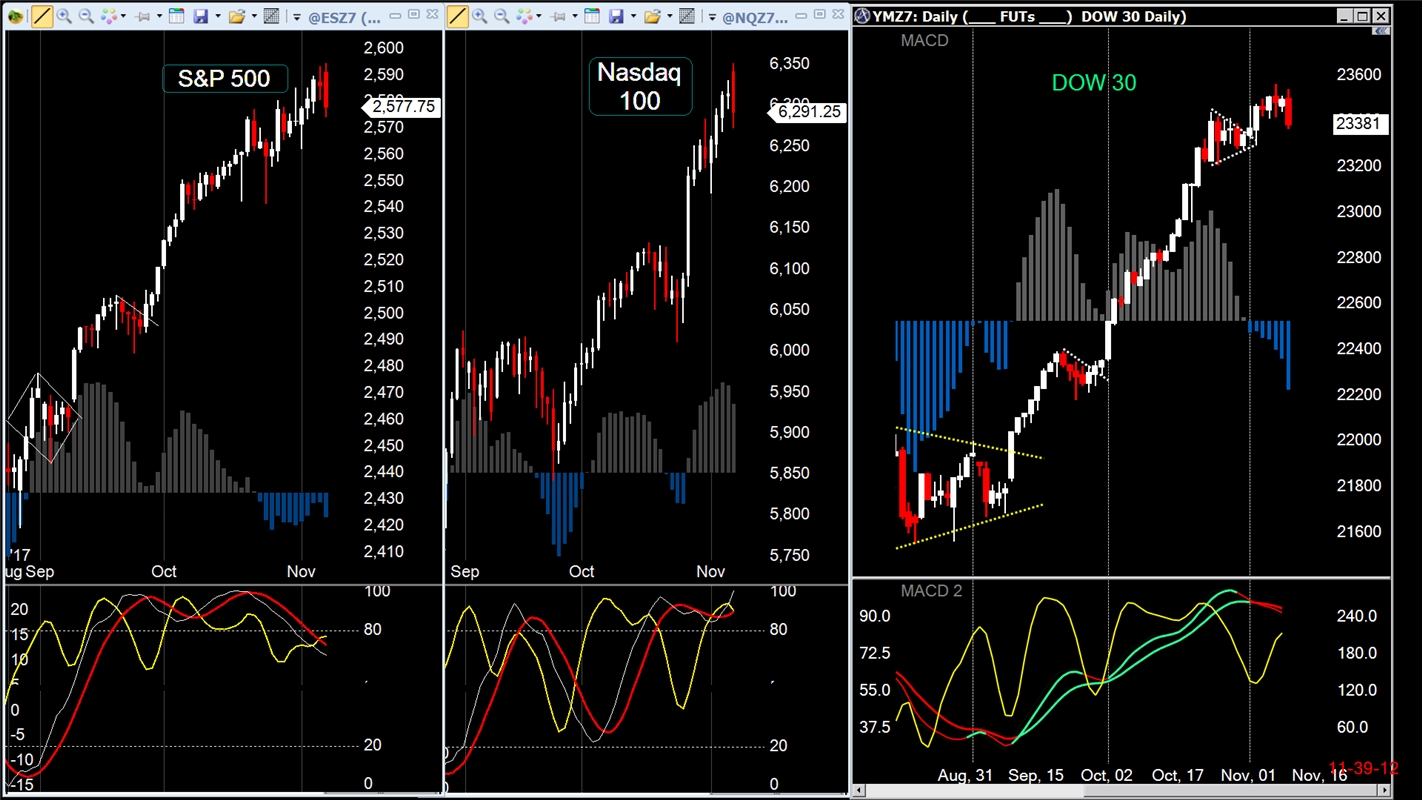Minimize the @NQZ7 chart window
The height and width of the screenshot is (800, 1422).
coord(801,15)
